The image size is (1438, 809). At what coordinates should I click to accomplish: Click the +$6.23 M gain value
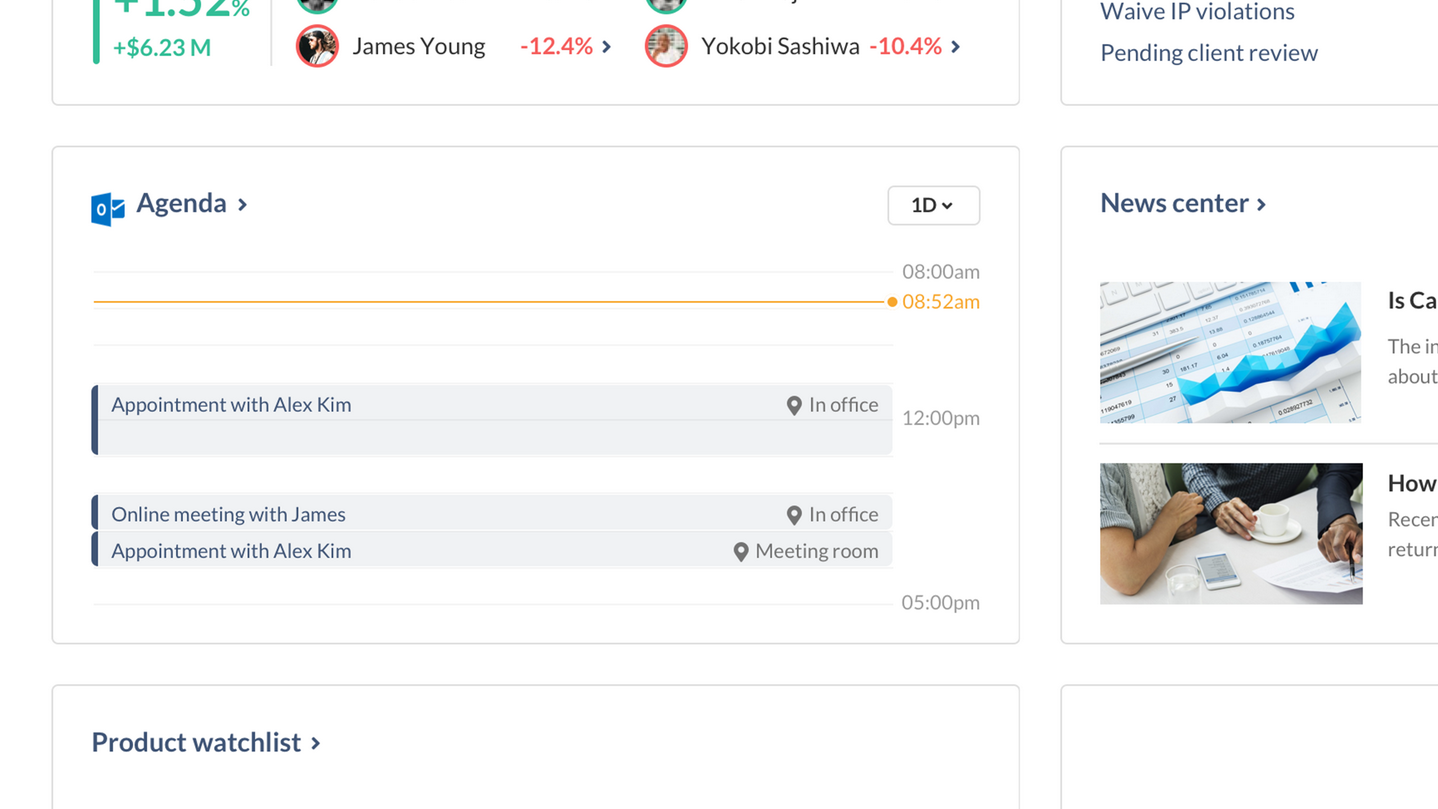coord(161,48)
